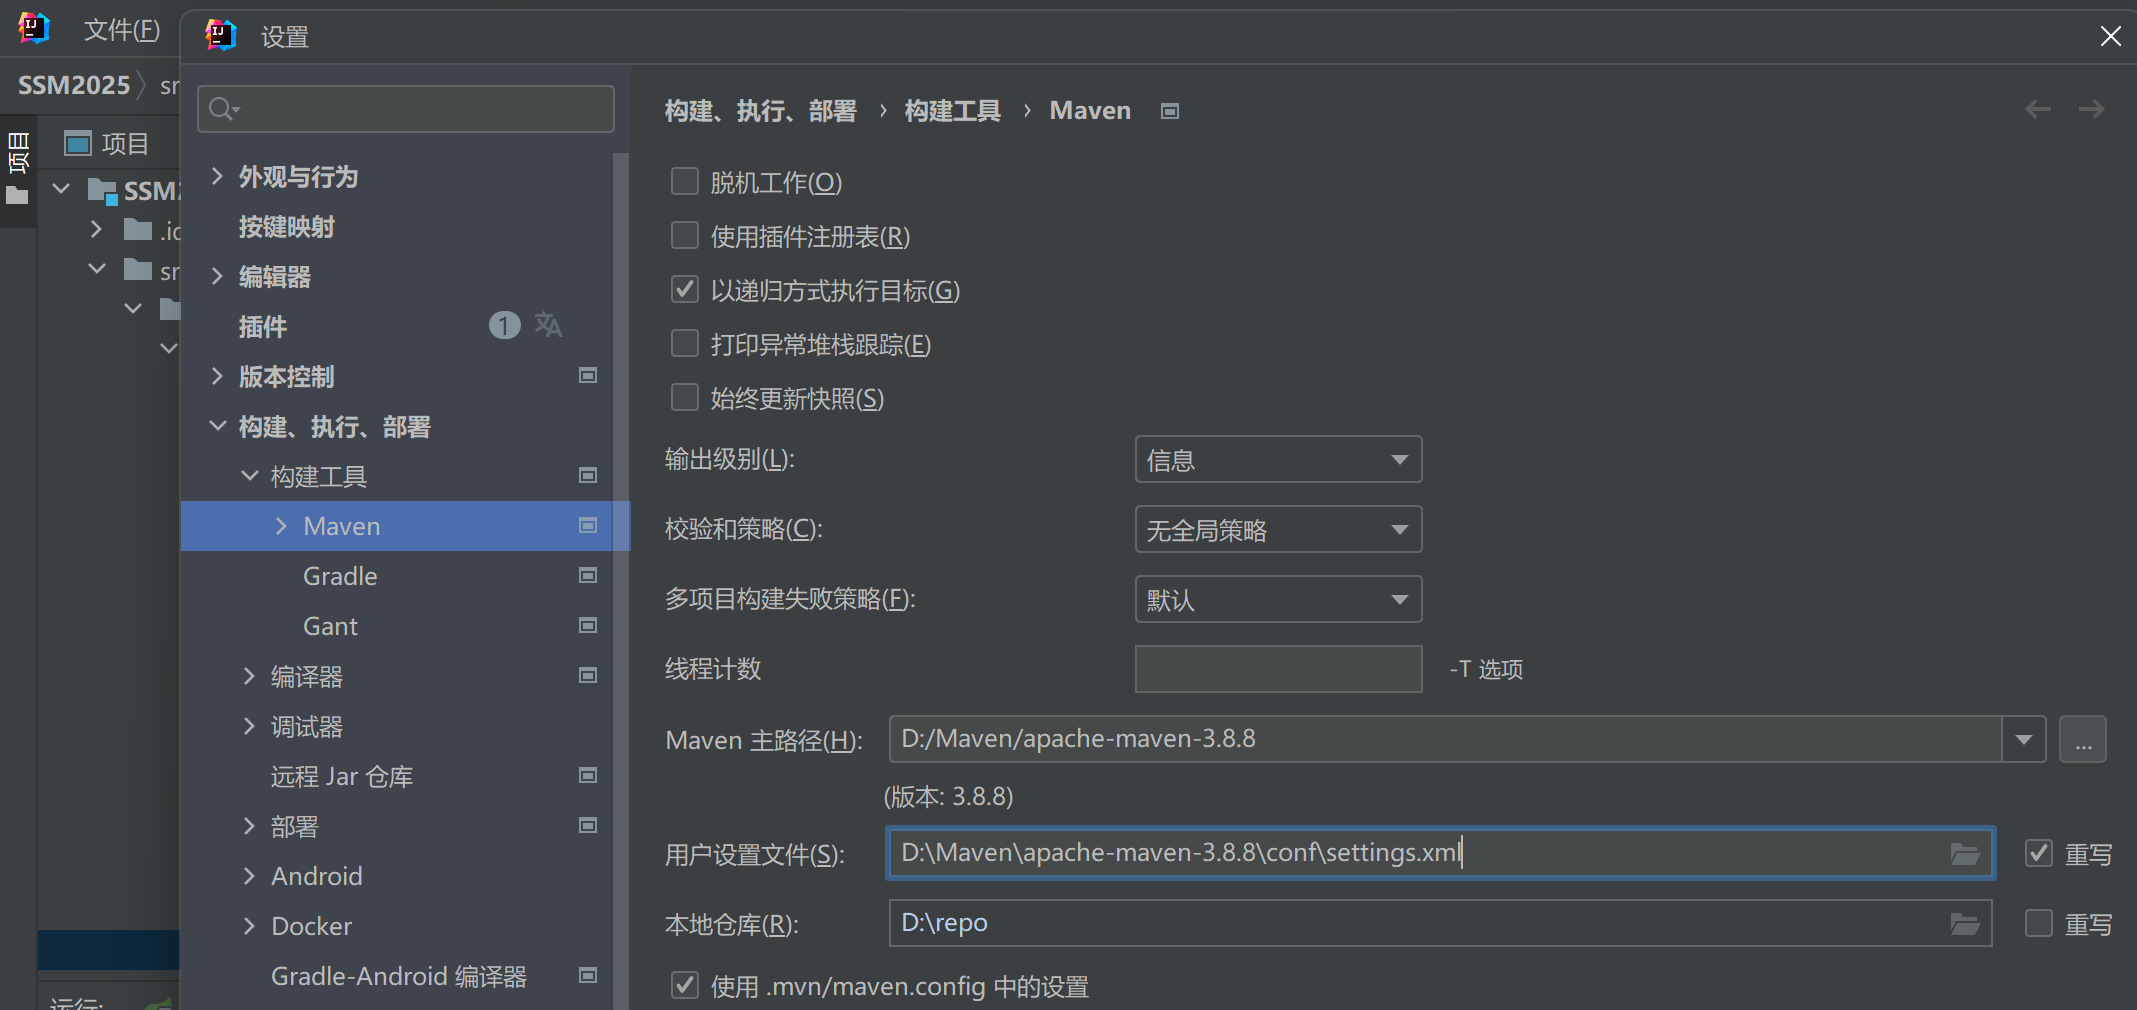Image resolution: width=2137 pixels, height=1010 pixels.
Task: Click the forward navigation arrow in settings header
Action: 2091,109
